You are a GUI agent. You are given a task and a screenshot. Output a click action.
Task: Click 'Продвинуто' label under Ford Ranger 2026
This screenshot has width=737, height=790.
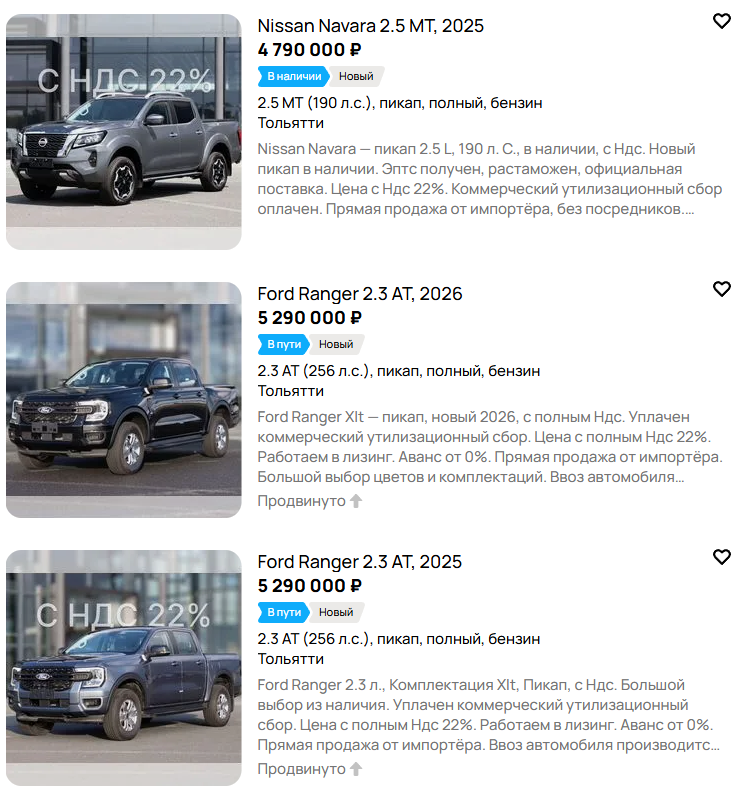(301, 501)
